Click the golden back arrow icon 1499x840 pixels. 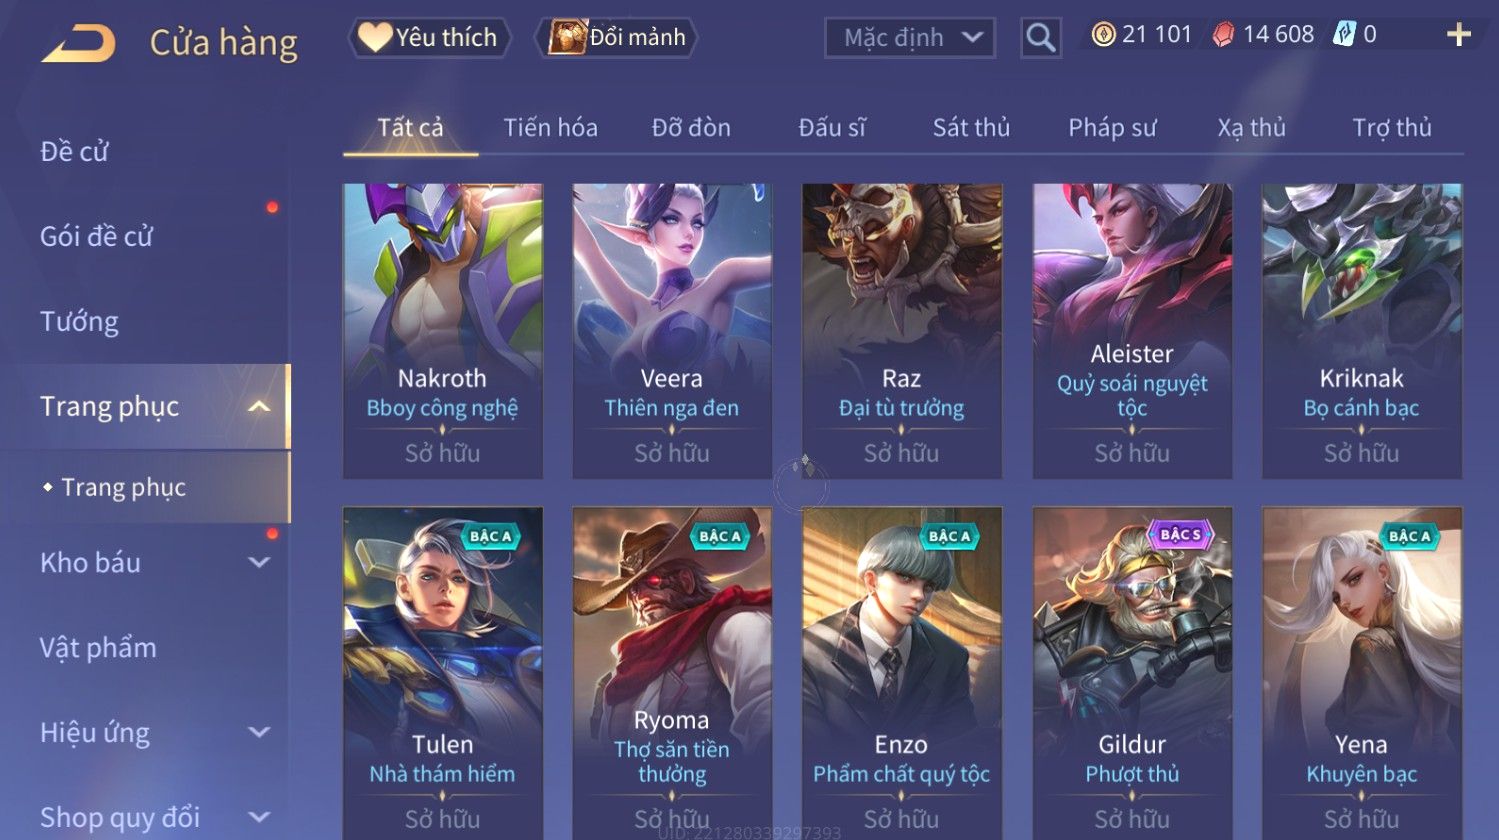pos(78,44)
